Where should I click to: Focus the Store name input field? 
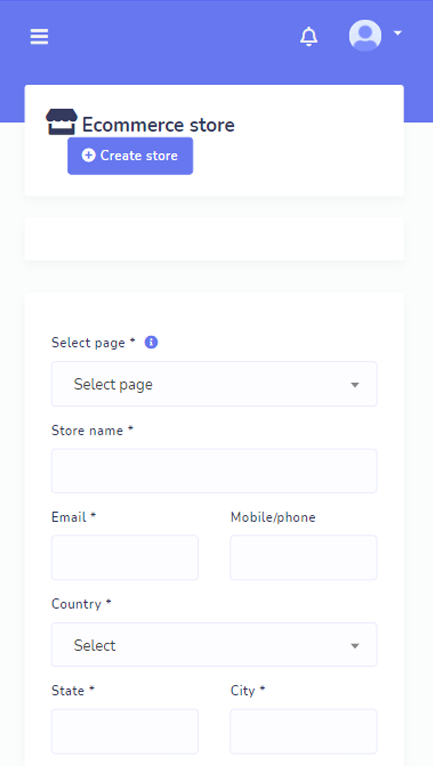(214, 471)
